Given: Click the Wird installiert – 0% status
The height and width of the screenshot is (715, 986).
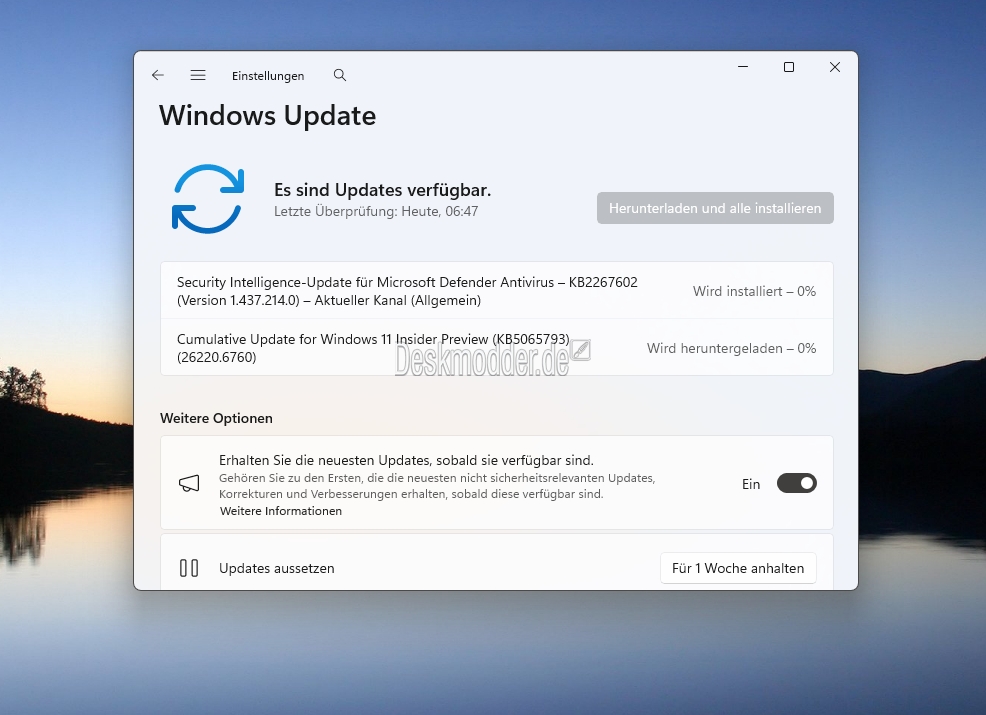Looking at the screenshot, I should coord(754,291).
